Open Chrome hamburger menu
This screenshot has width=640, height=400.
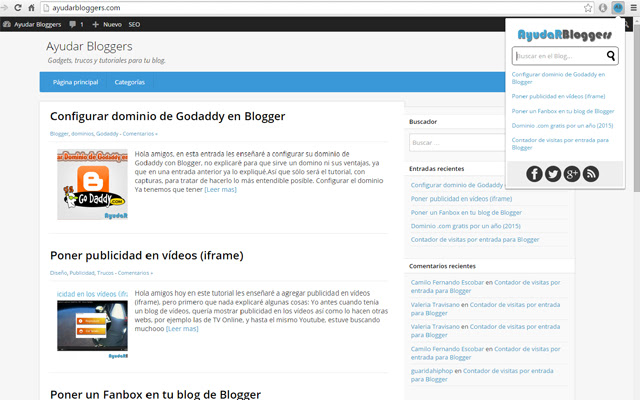[633, 8]
